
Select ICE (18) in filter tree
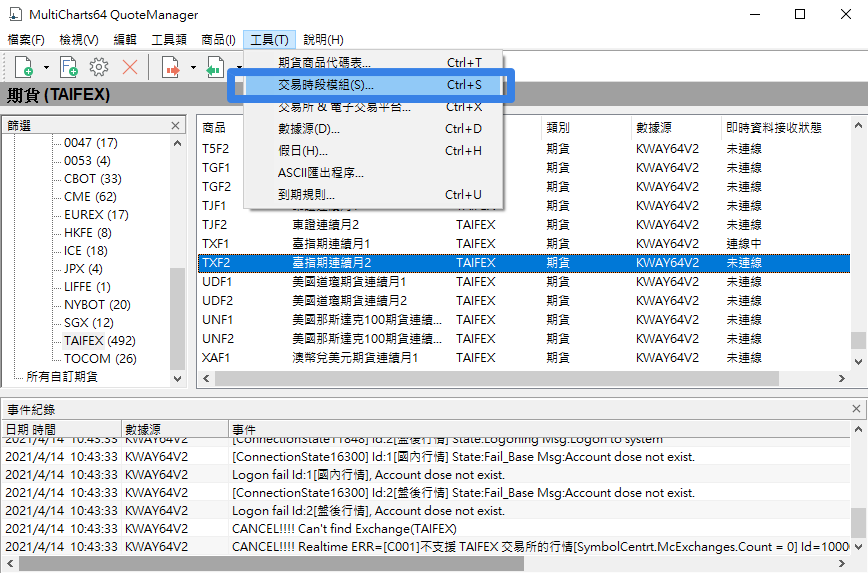coord(86,251)
